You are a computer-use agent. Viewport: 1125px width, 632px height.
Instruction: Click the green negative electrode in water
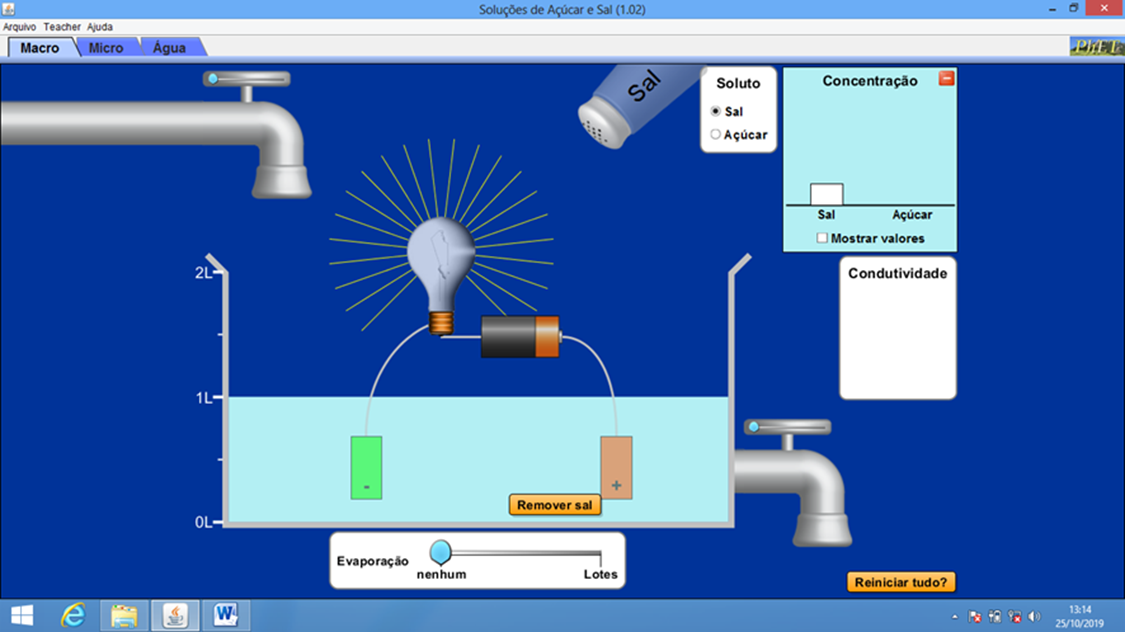tap(366, 467)
